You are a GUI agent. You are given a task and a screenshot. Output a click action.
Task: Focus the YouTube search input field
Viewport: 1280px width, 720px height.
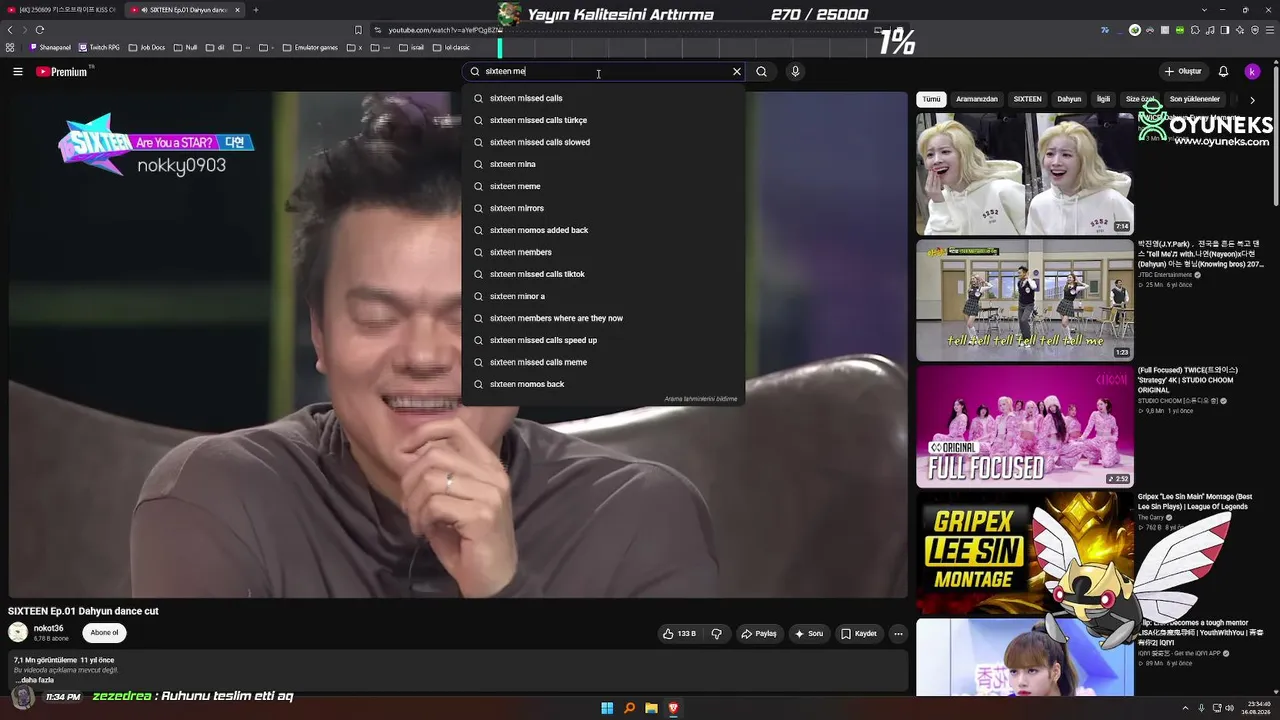[605, 72]
